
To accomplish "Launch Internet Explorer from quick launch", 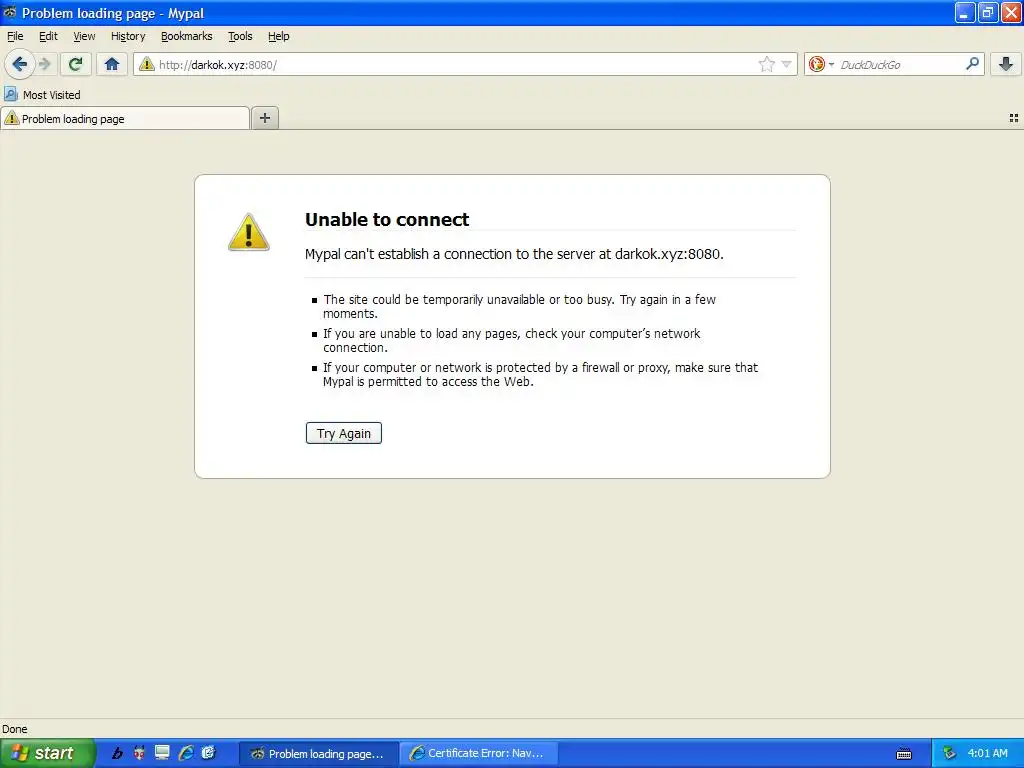I will pos(186,753).
